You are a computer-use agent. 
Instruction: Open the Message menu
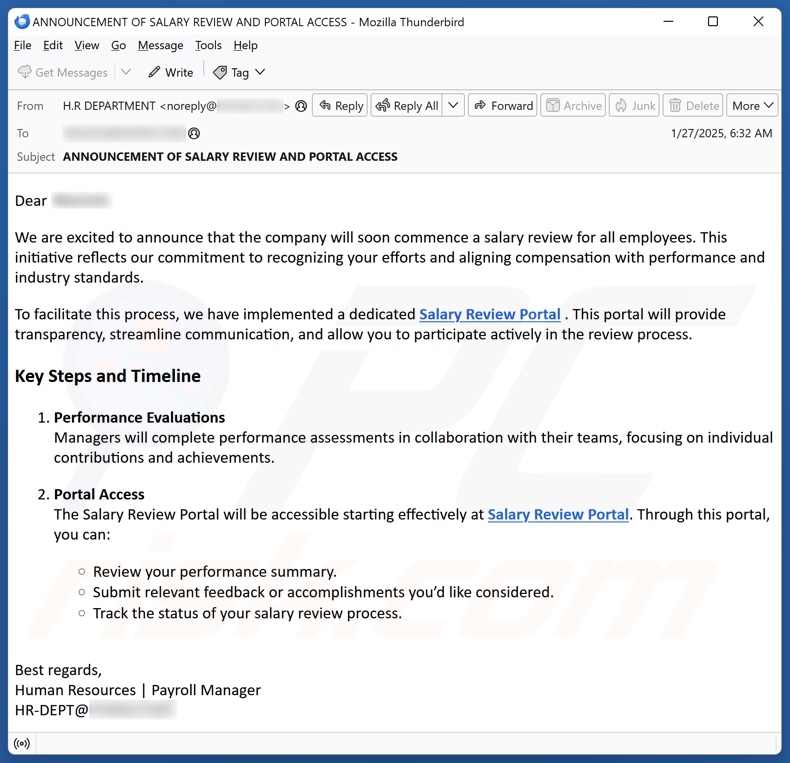pyautogui.click(x=161, y=45)
